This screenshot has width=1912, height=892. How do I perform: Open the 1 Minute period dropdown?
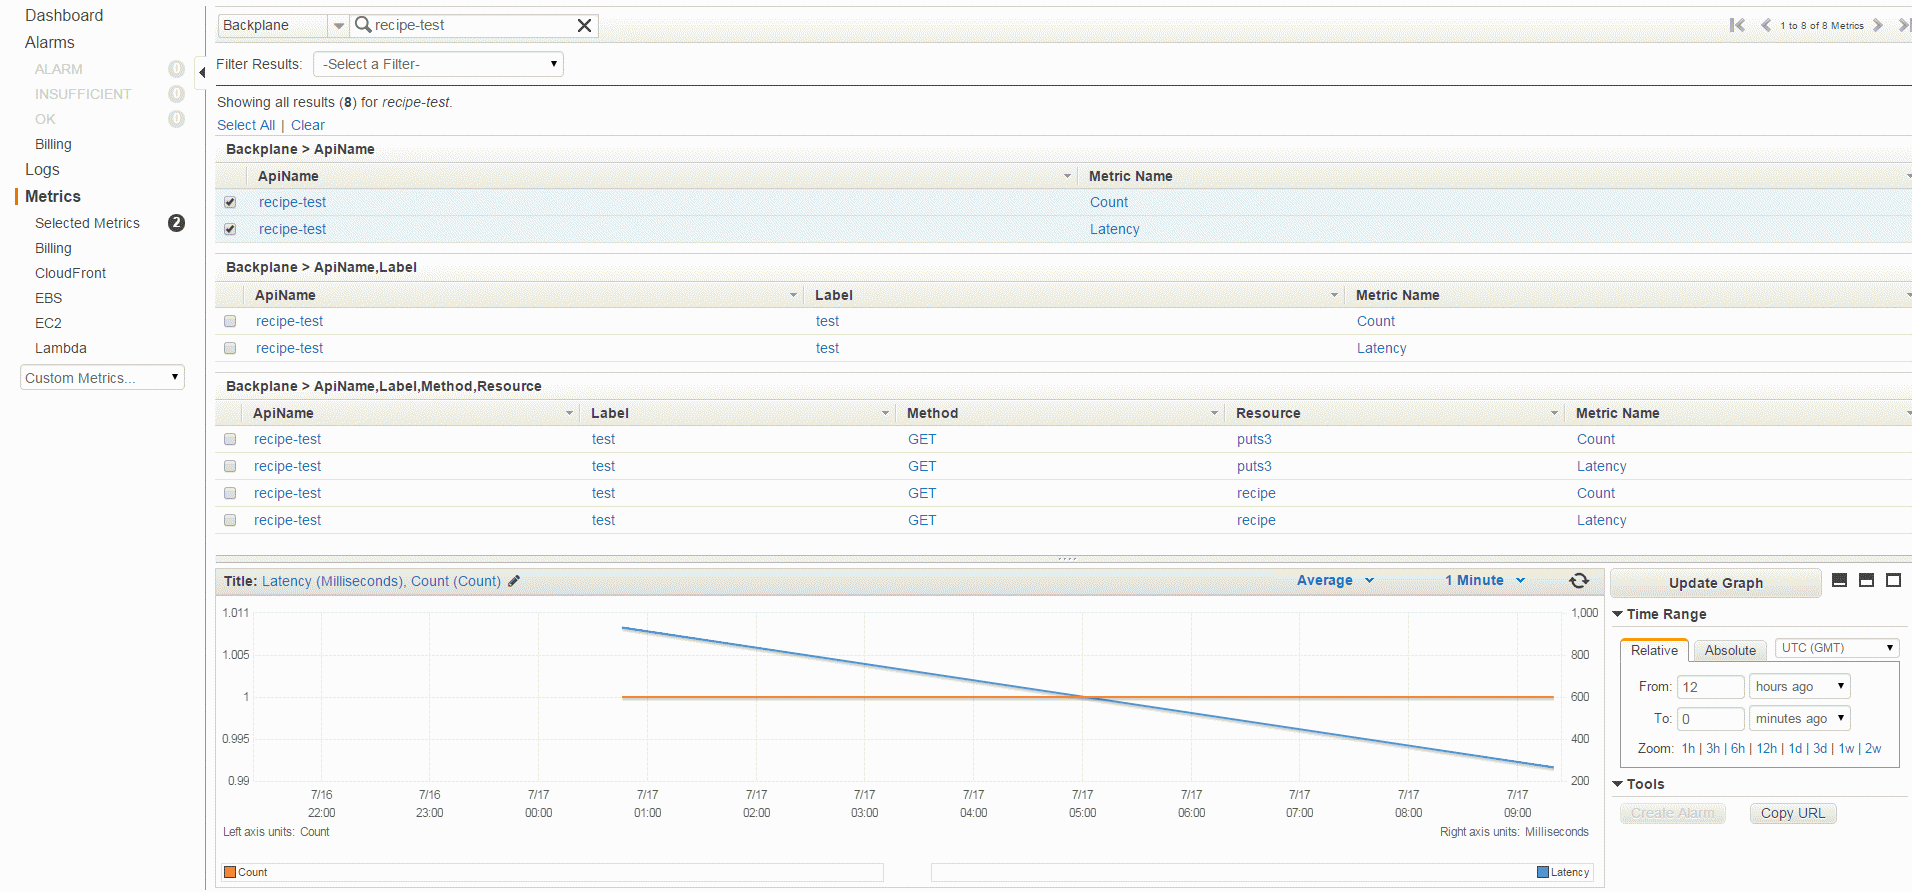tap(1485, 580)
